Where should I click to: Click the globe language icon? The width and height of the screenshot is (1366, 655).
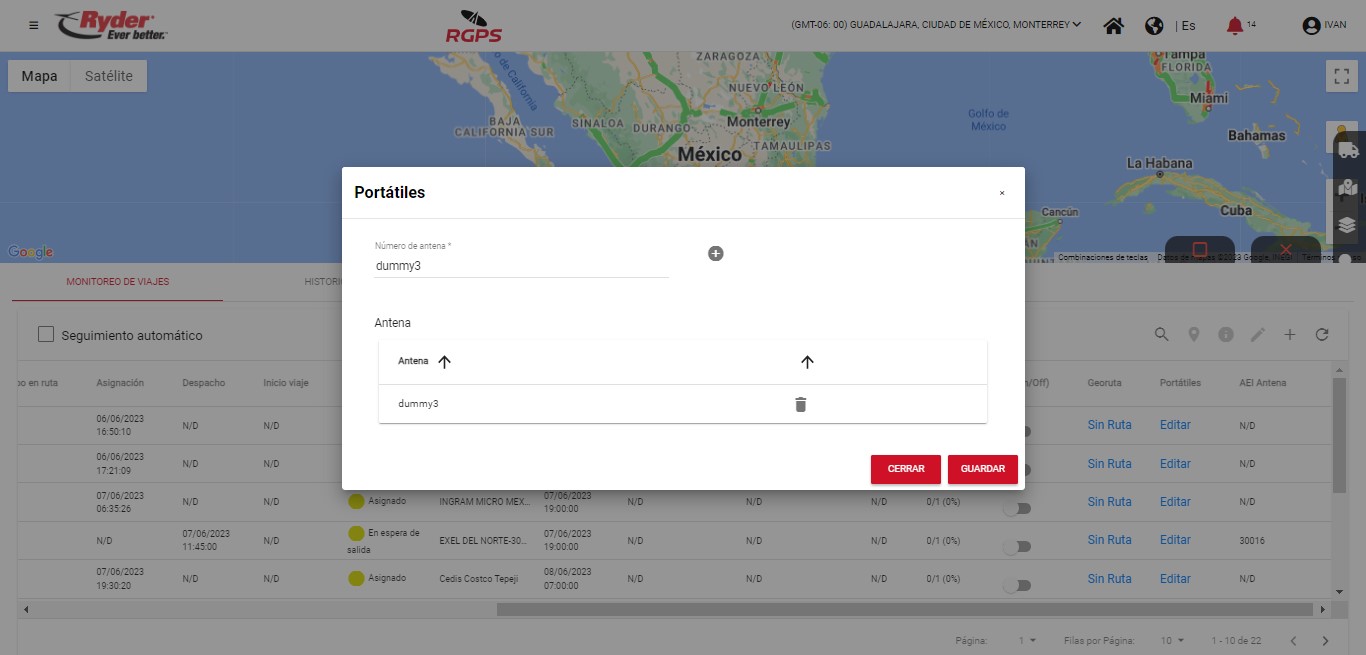(1154, 26)
